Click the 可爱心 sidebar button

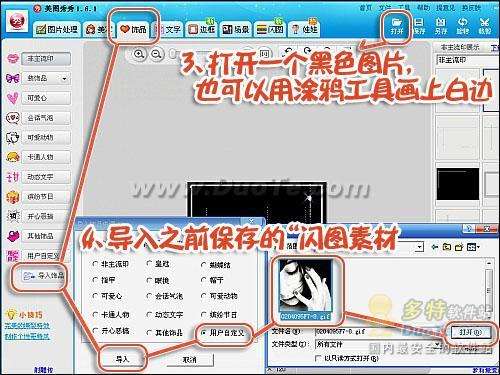(46, 98)
